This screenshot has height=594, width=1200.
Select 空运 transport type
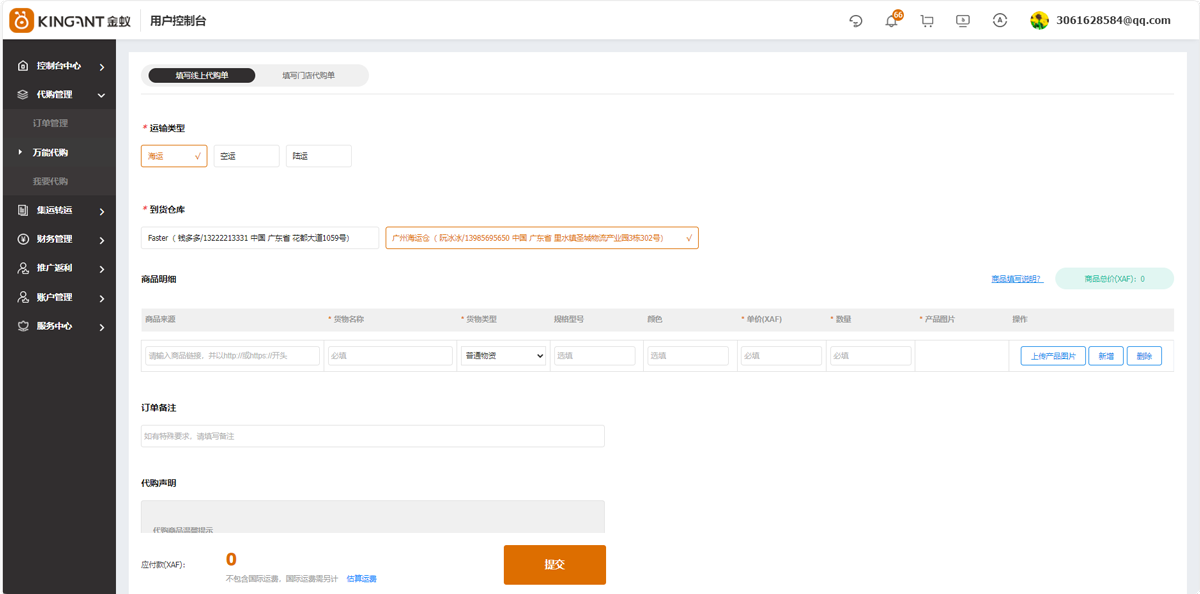click(246, 156)
